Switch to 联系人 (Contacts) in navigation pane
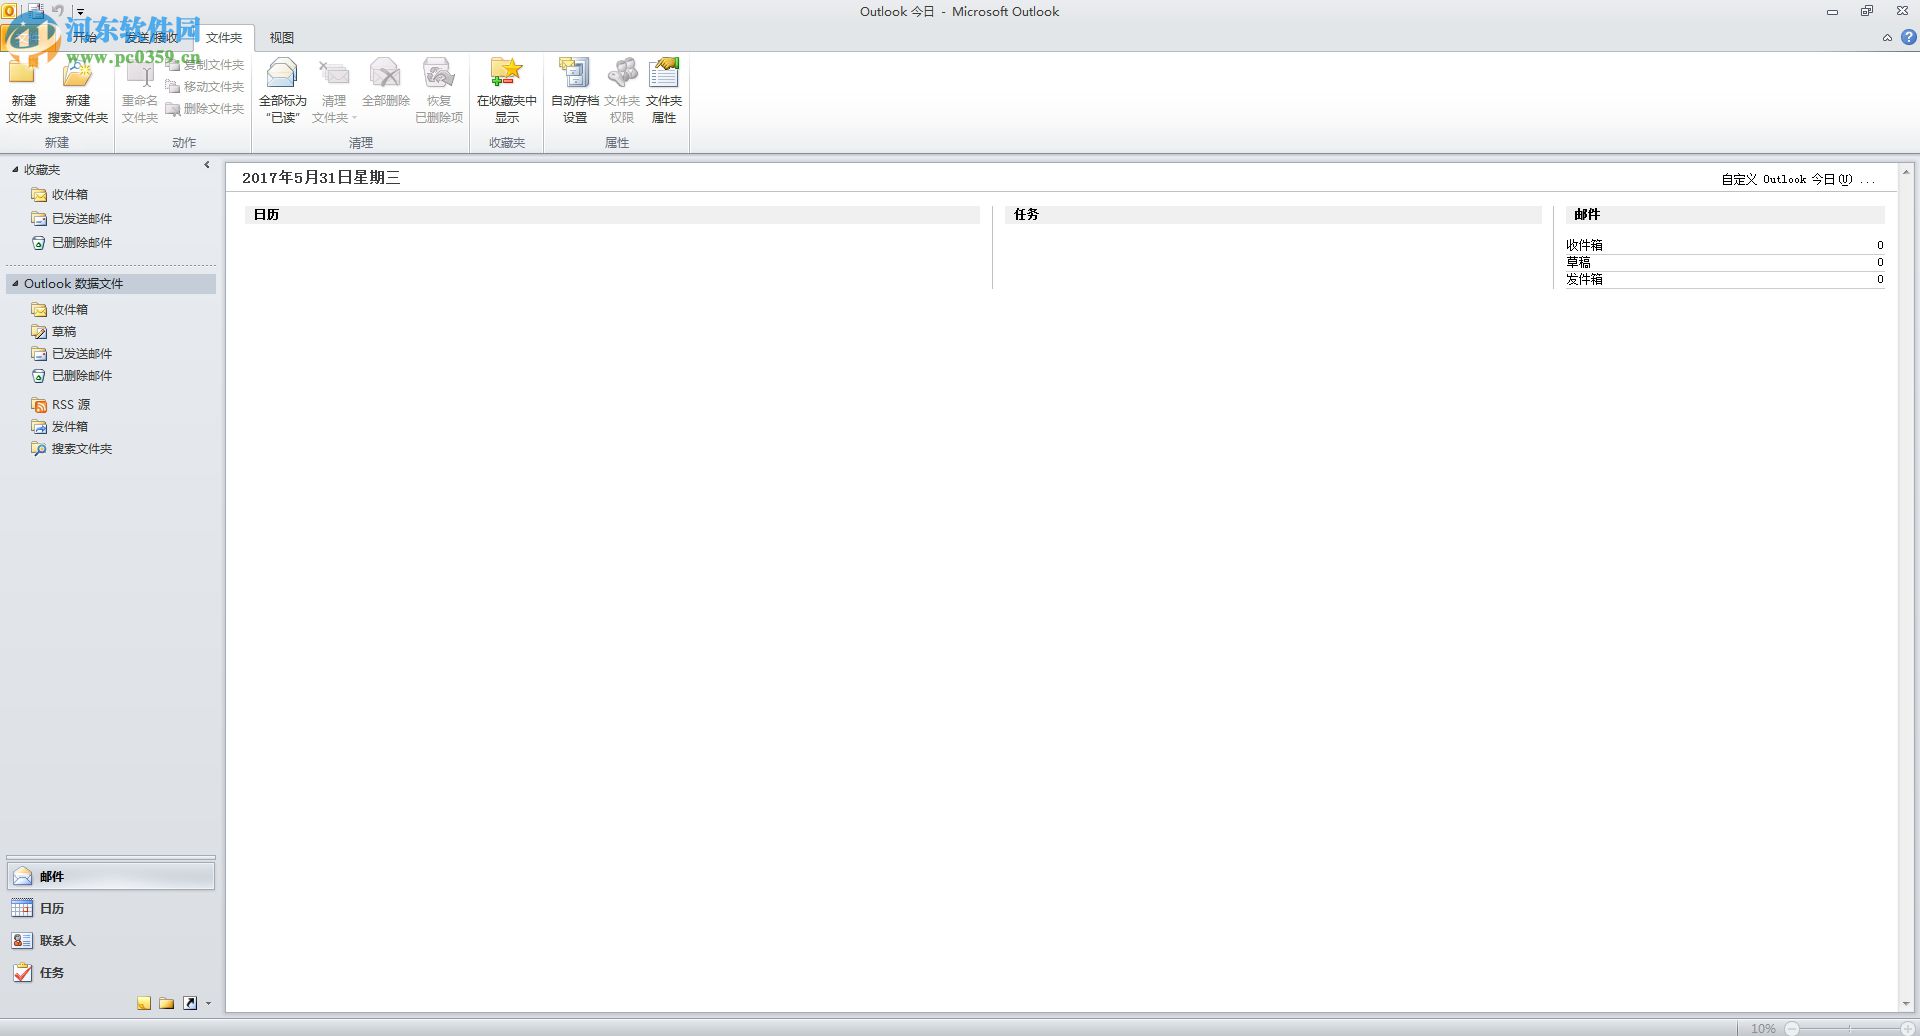 point(111,941)
